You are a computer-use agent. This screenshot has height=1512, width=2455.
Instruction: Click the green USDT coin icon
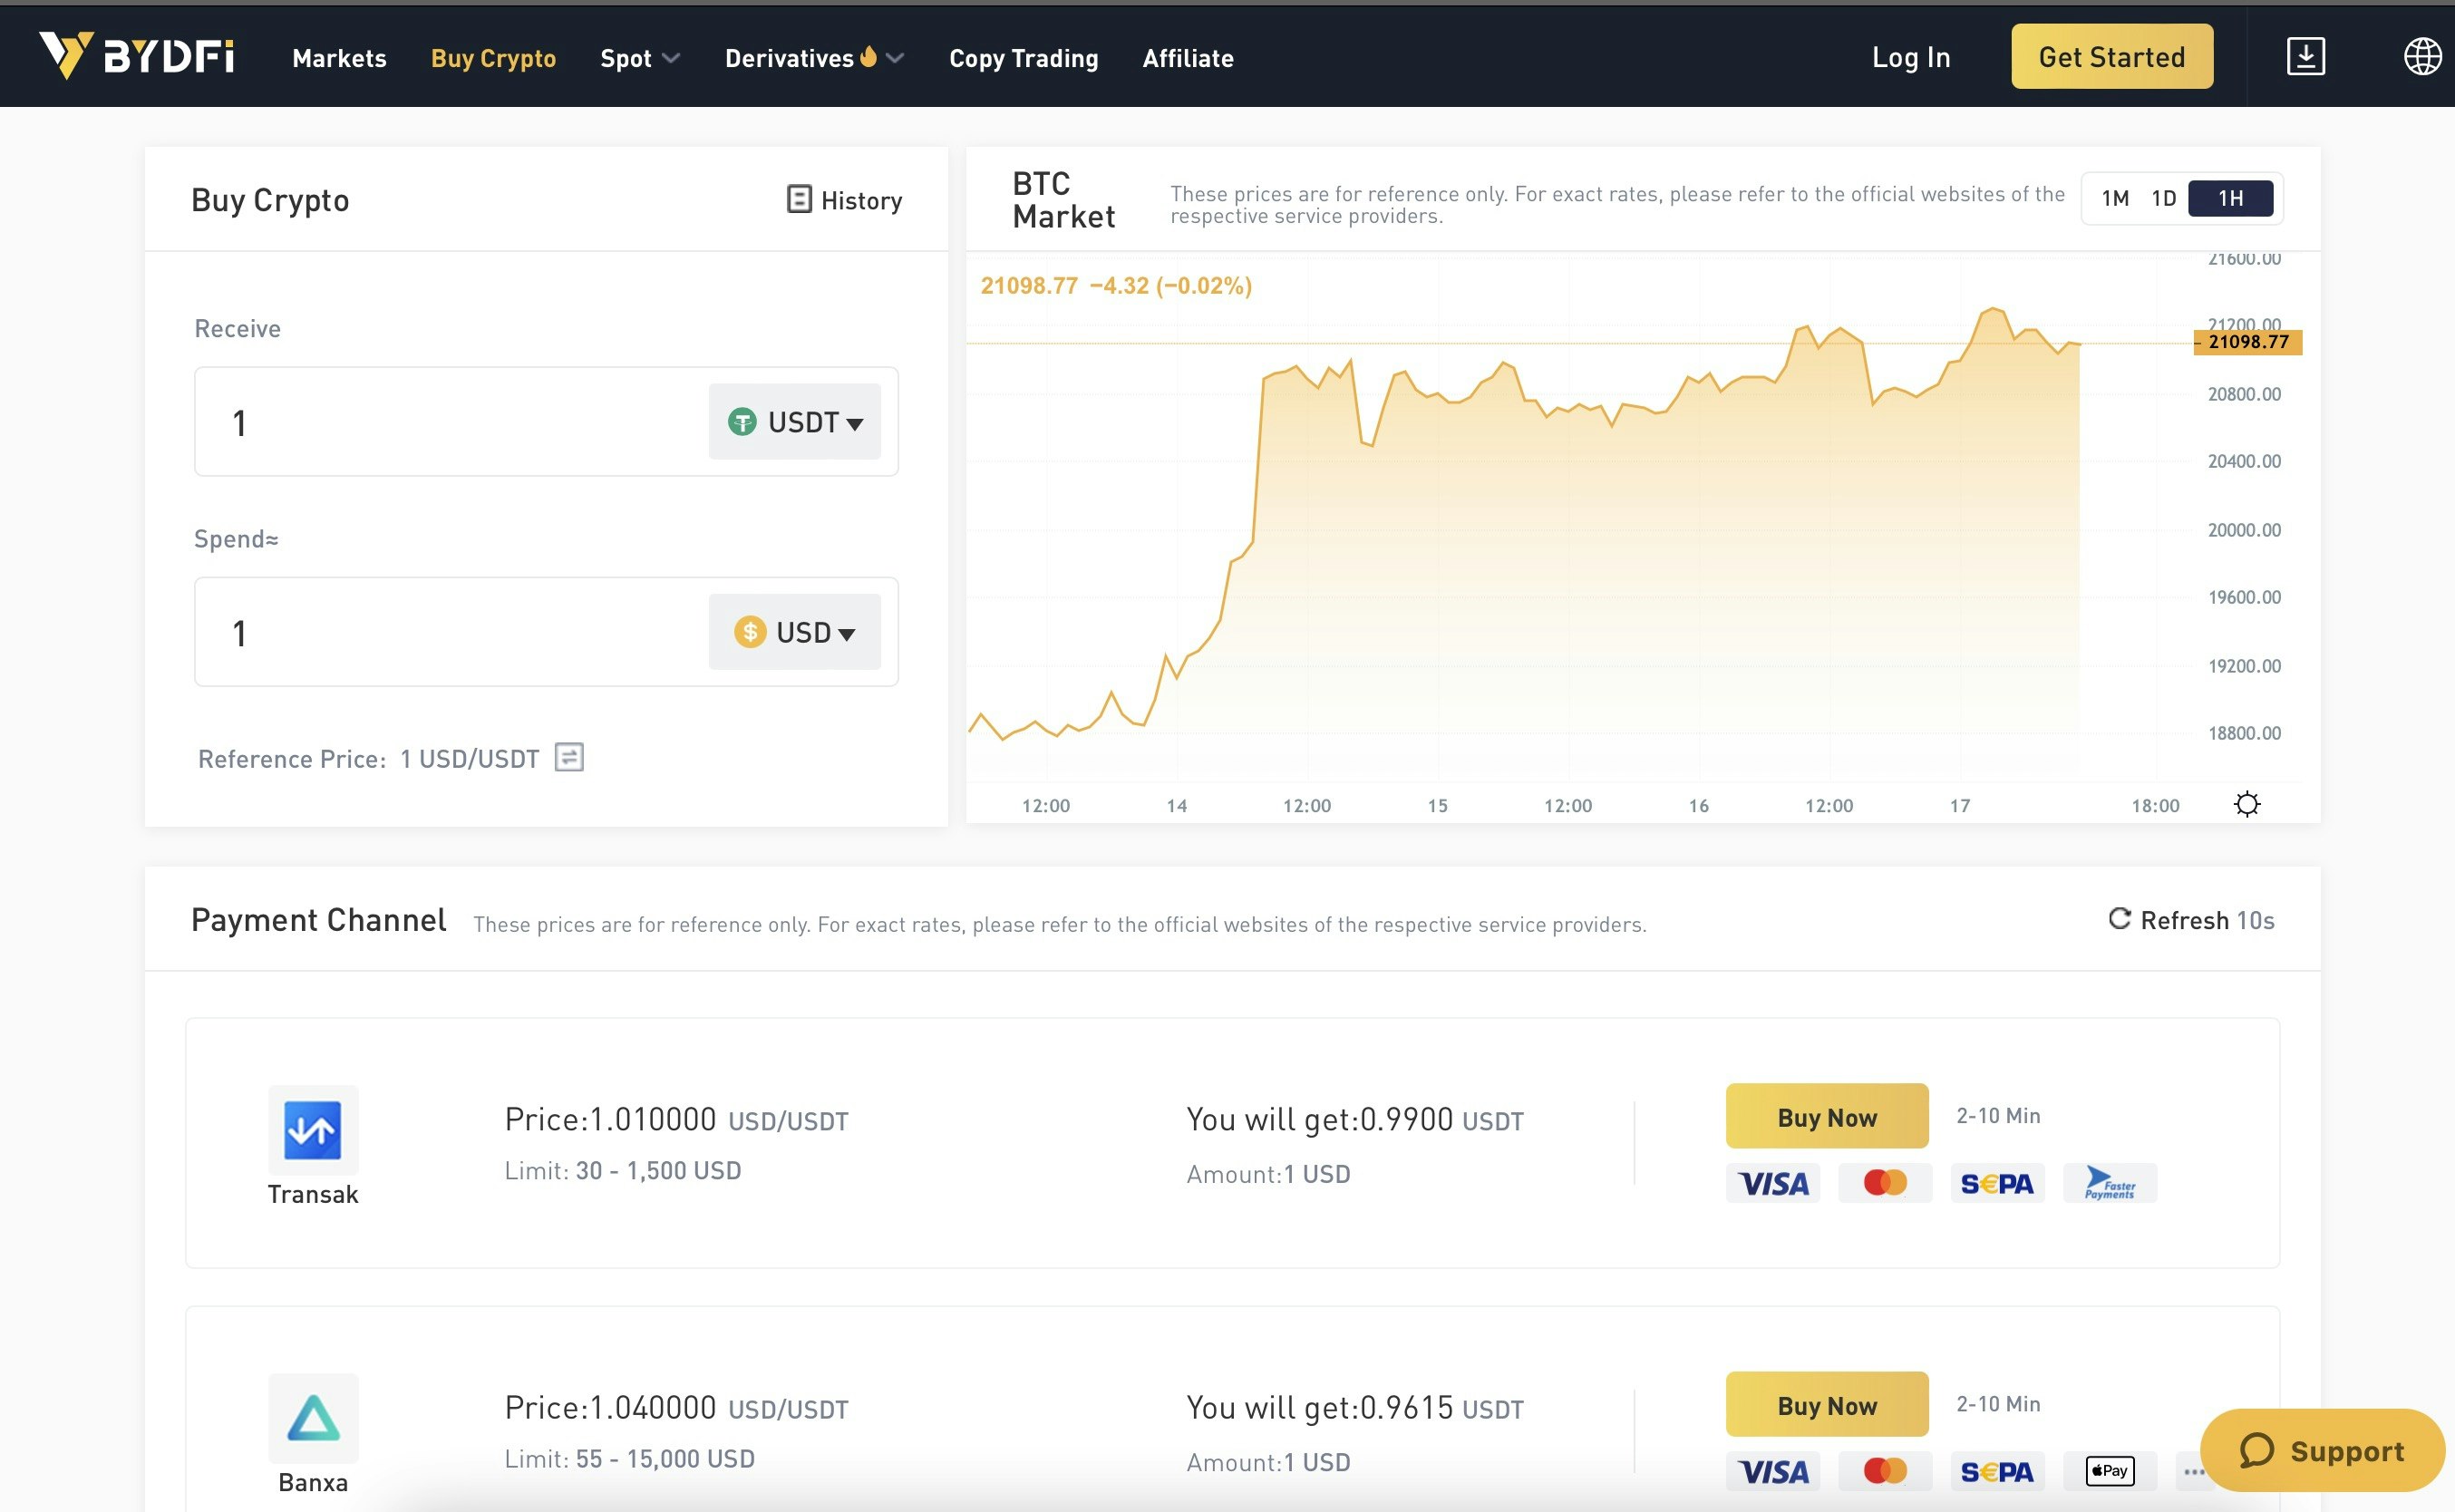click(x=742, y=422)
